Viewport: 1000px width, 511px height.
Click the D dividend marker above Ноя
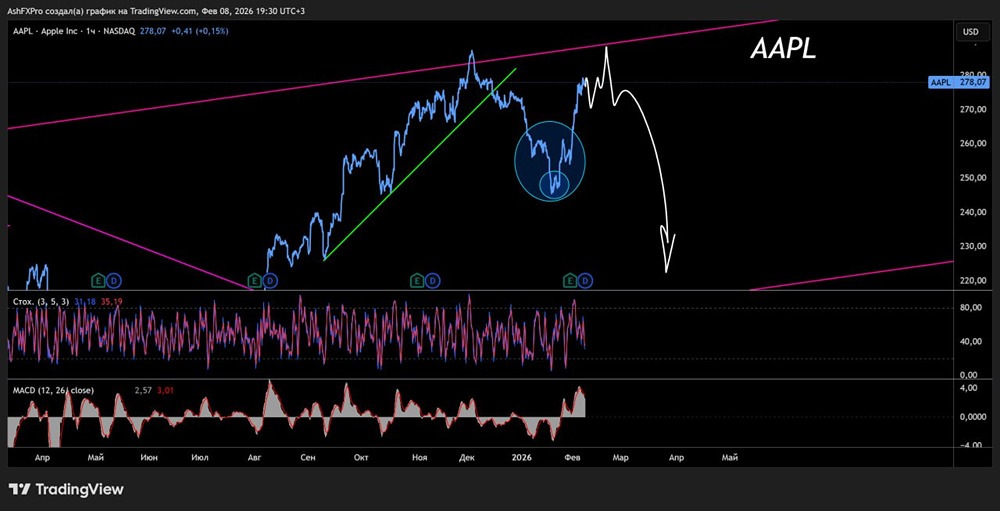click(432, 280)
